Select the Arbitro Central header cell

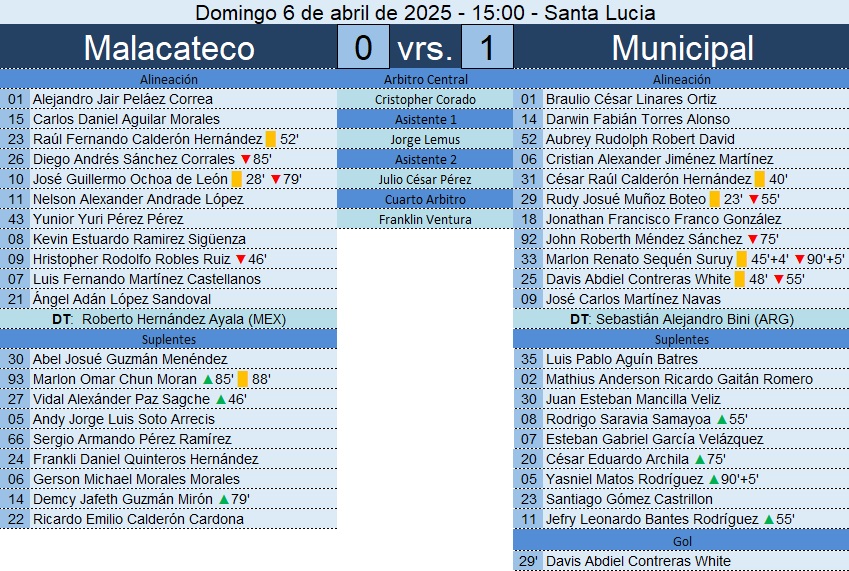[425, 80]
